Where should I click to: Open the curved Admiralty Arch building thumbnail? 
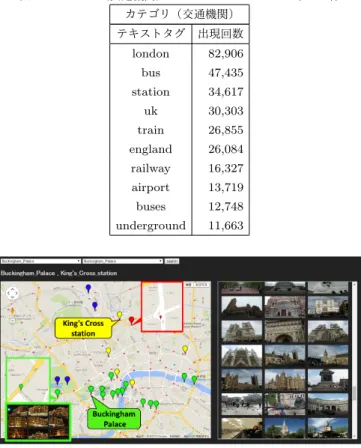(x=328, y=404)
